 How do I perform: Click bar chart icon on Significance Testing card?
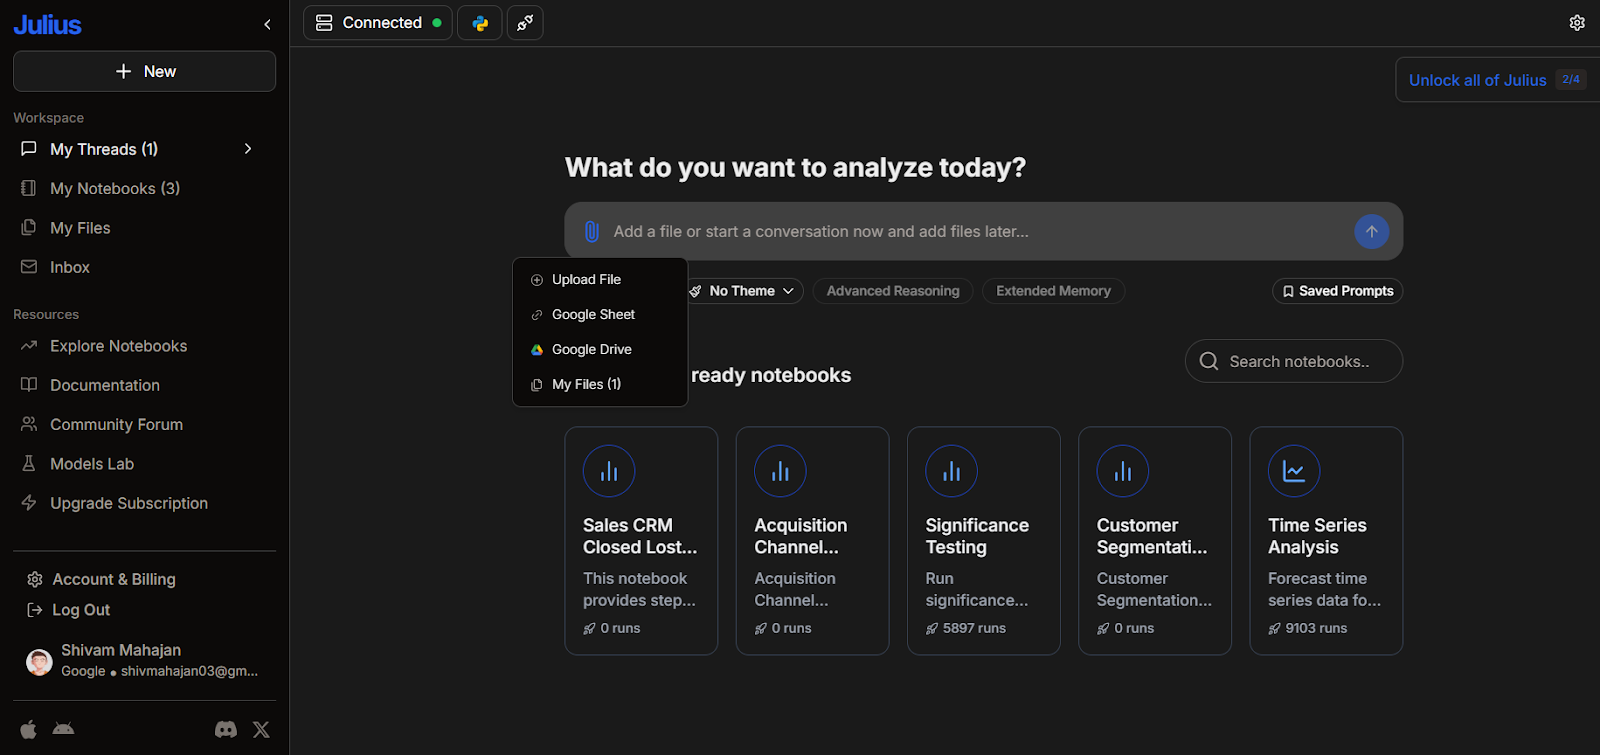pyautogui.click(x=951, y=471)
